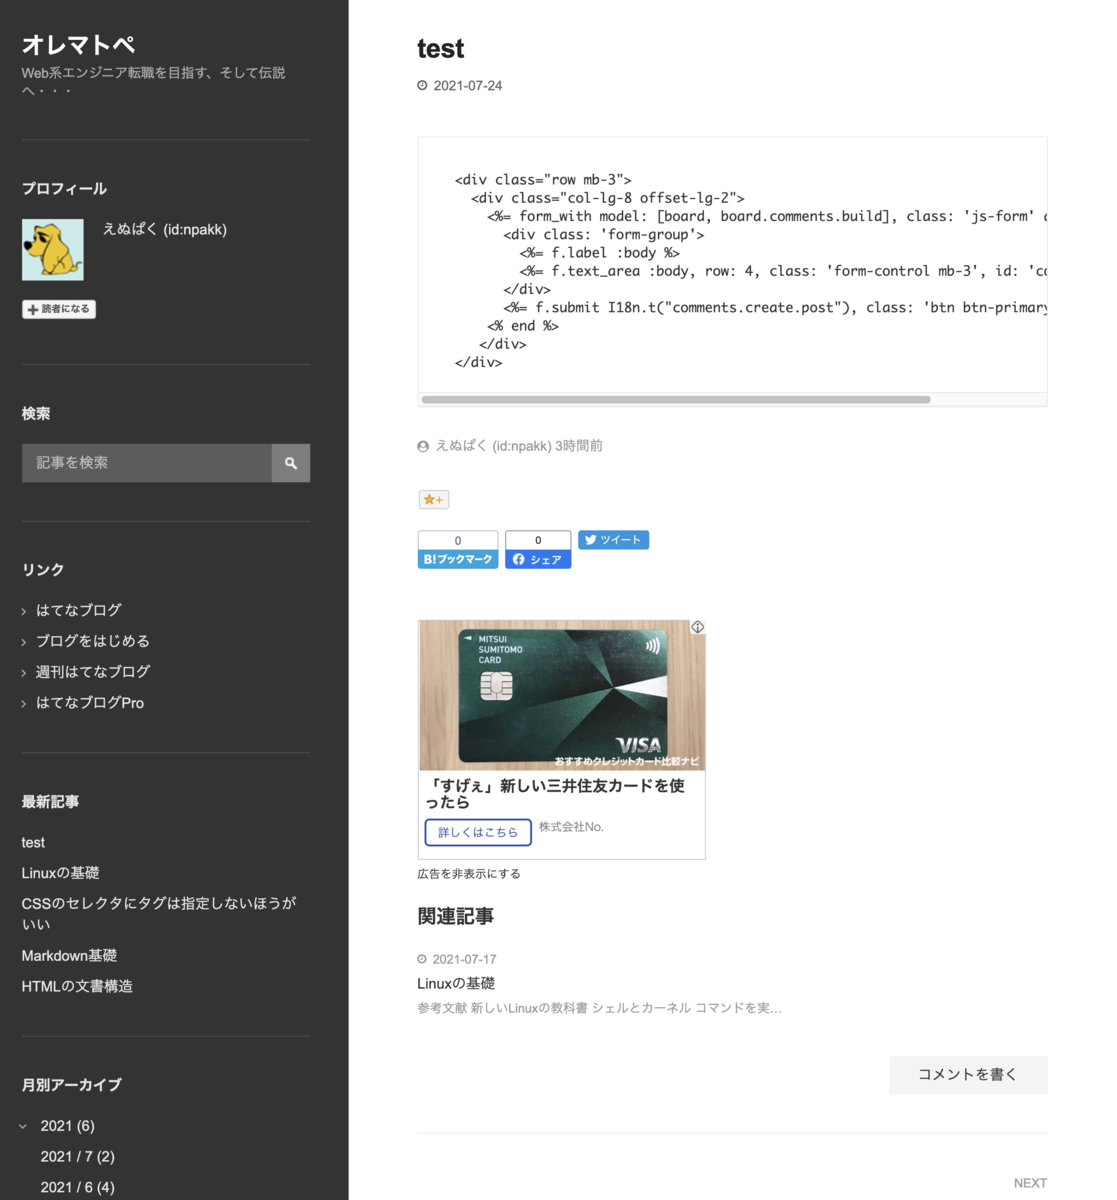The width and height of the screenshot is (1117, 1200).
Task: Click the clock icon beside 2021-07-24
Action: click(x=421, y=85)
